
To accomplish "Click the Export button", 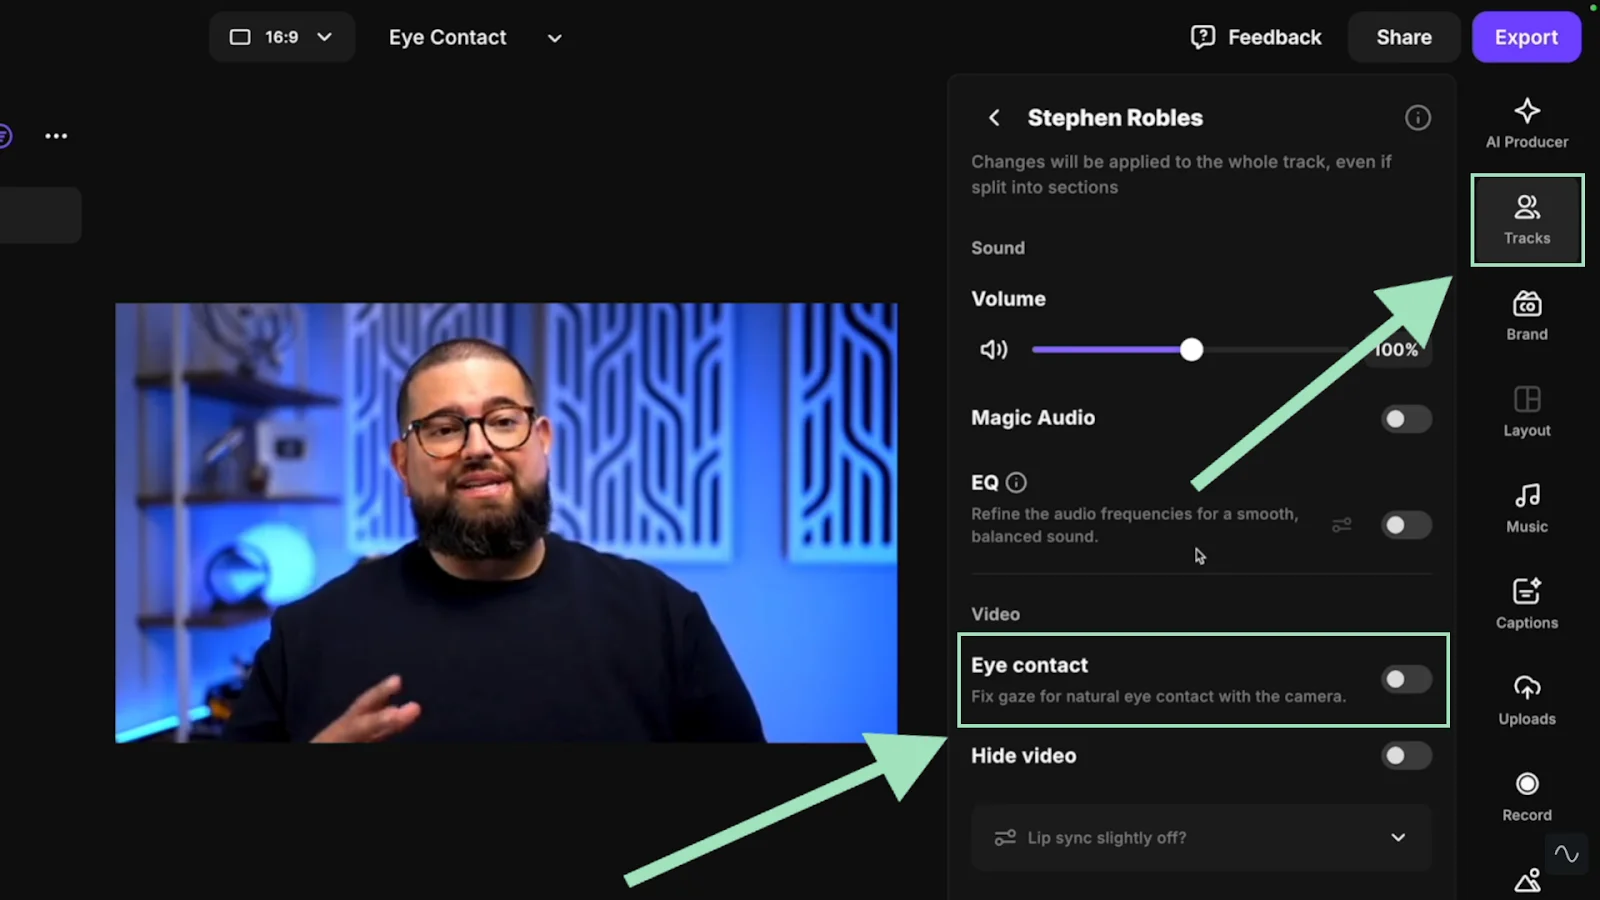I will pyautogui.click(x=1526, y=37).
